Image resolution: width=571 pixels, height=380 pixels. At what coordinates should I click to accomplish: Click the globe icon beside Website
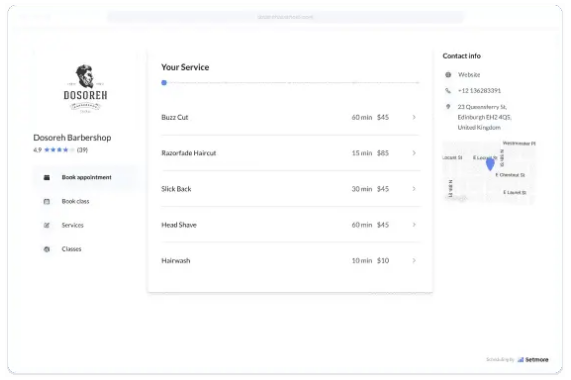point(448,75)
